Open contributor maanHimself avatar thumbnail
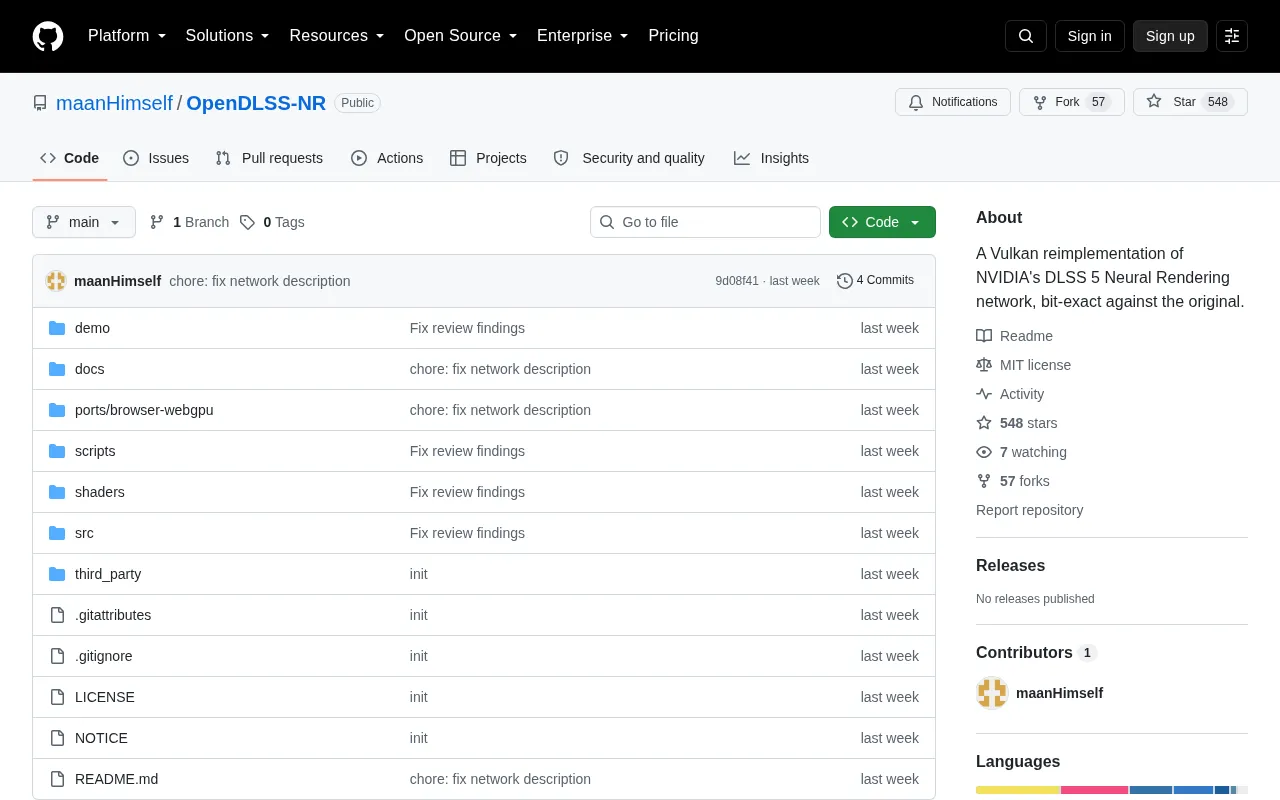 tap(992, 693)
